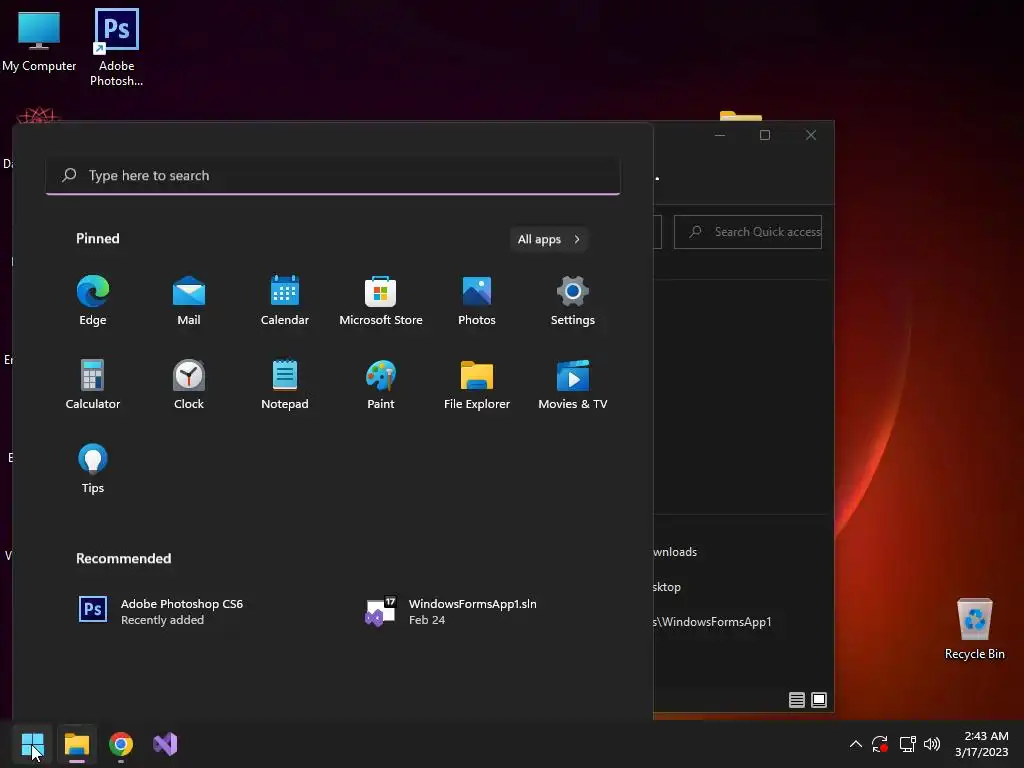Open Movies & TV app
This screenshot has height=768, width=1024.
click(573, 385)
